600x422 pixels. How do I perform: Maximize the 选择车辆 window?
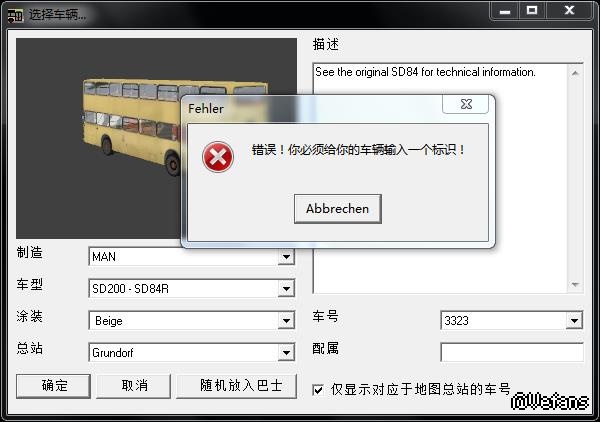532,10
